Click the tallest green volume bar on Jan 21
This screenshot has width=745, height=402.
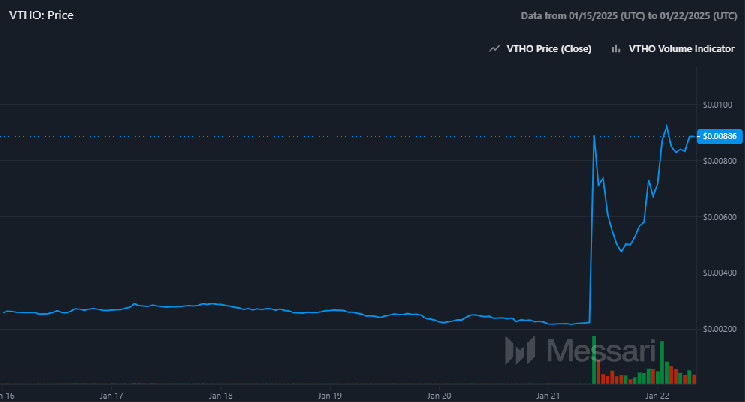pyautogui.click(x=594, y=360)
